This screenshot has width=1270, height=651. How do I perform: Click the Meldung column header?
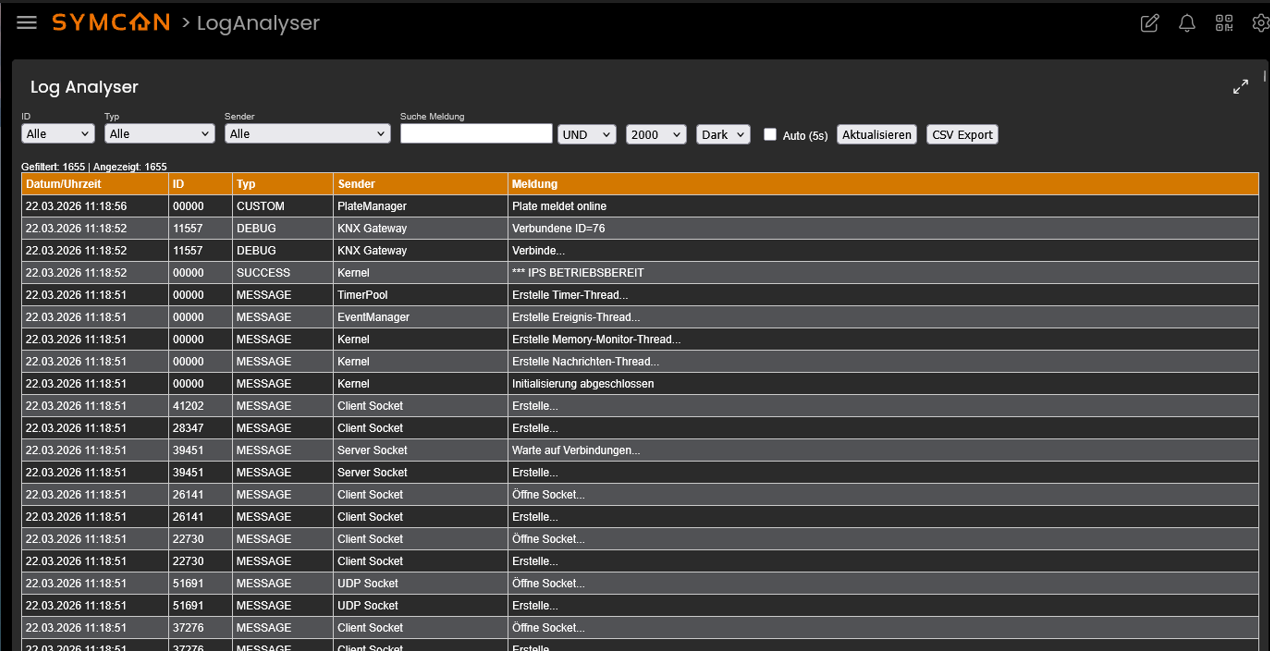click(534, 184)
